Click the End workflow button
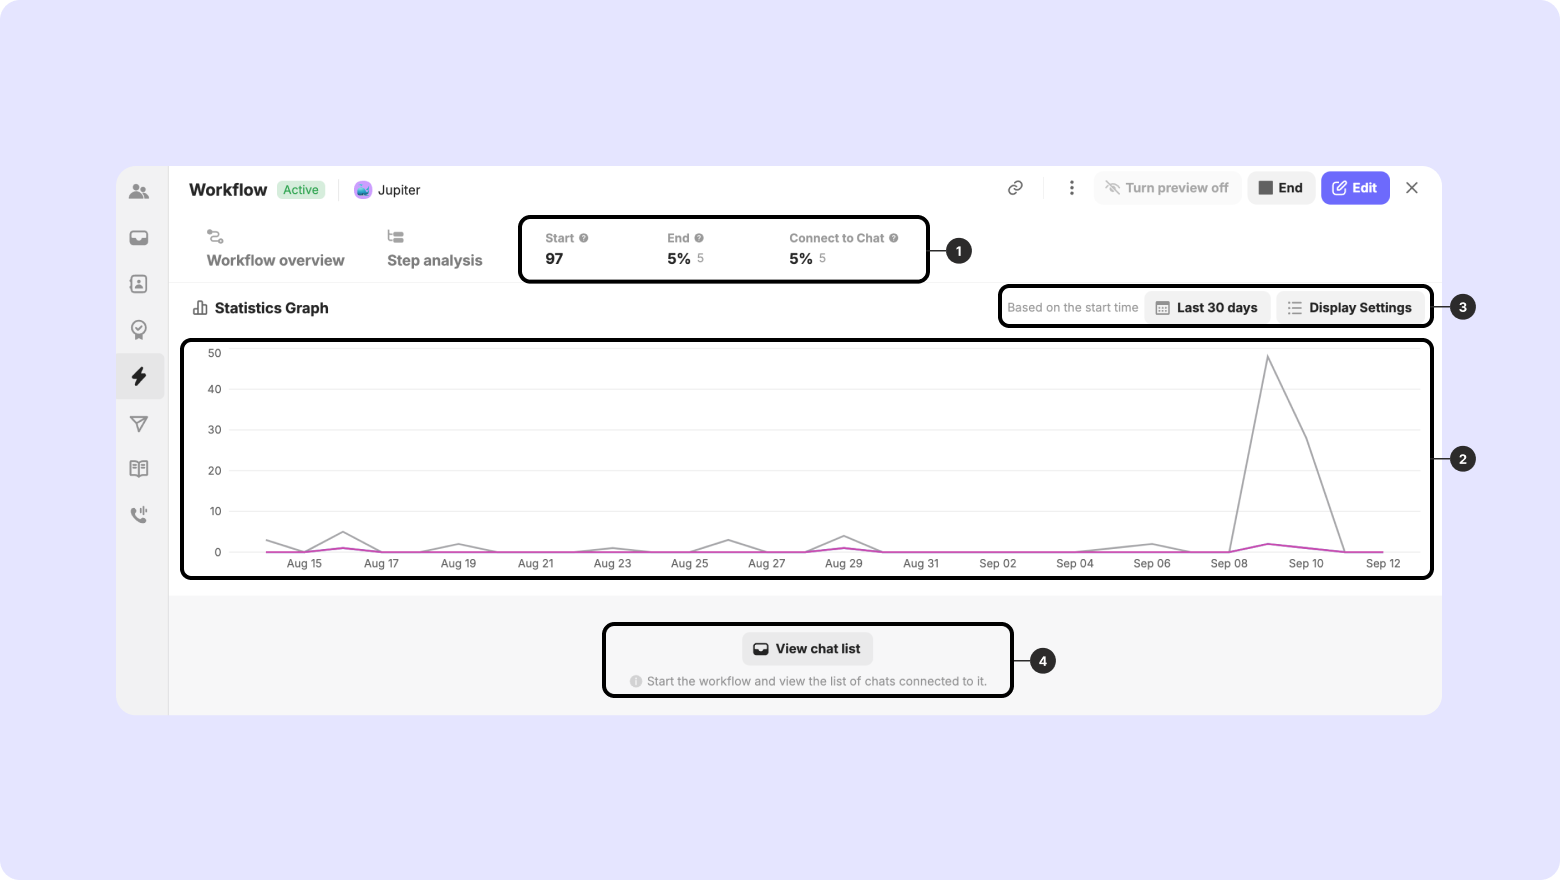 point(1280,188)
